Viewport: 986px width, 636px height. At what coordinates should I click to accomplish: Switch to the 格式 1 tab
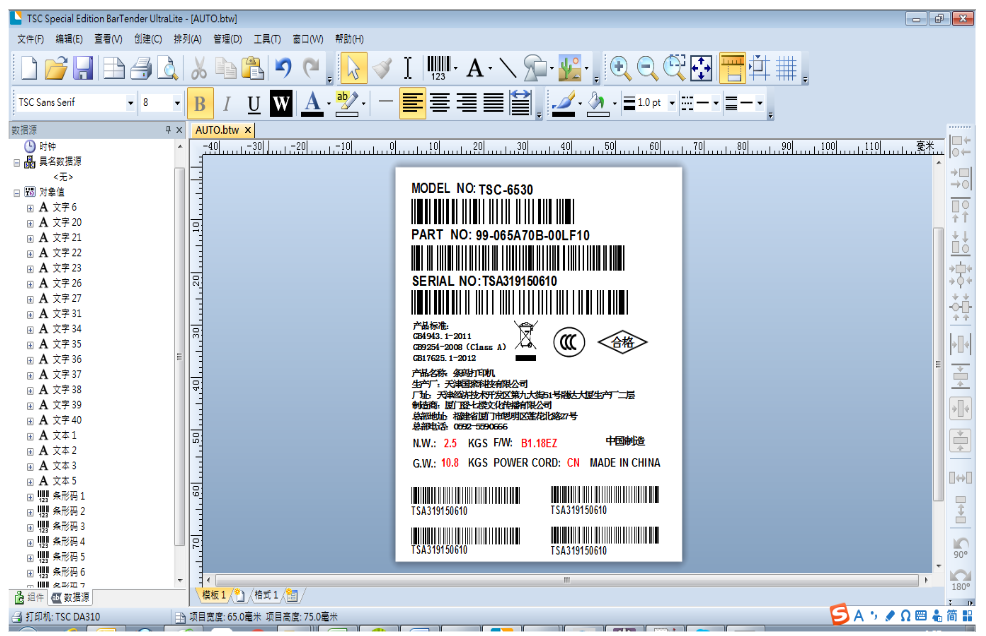pos(265,595)
